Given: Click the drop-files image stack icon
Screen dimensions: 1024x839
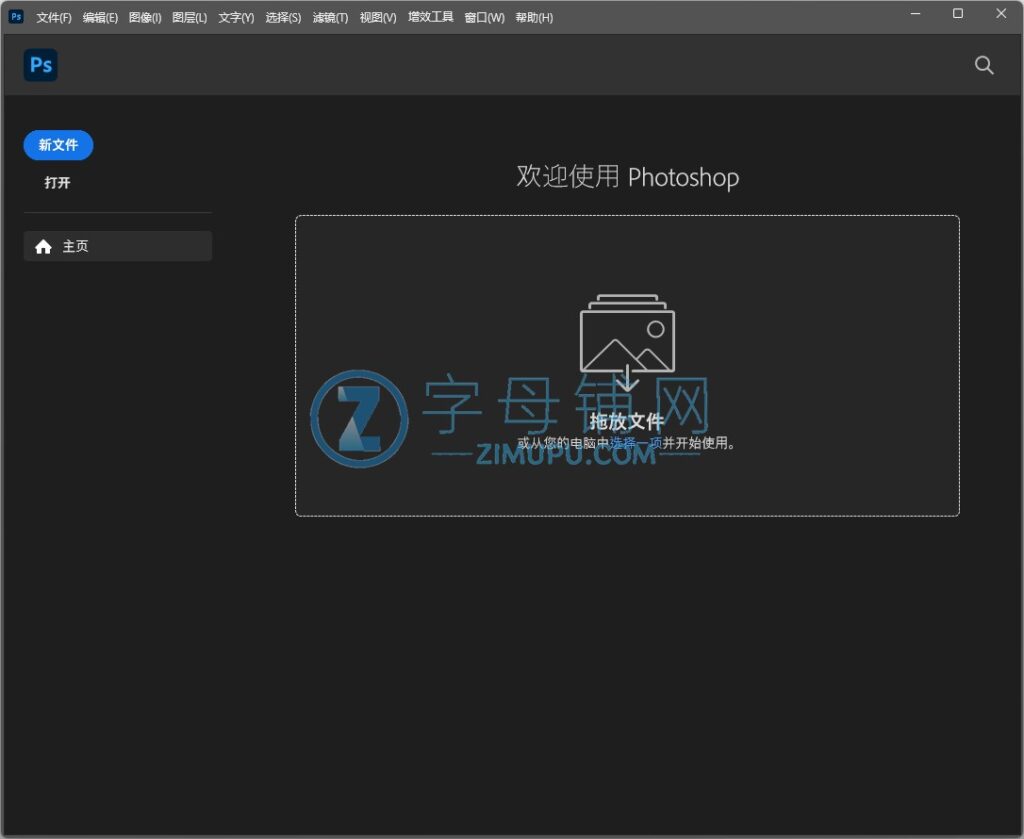Looking at the screenshot, I should pyautogui.click(x=627, y=341).
